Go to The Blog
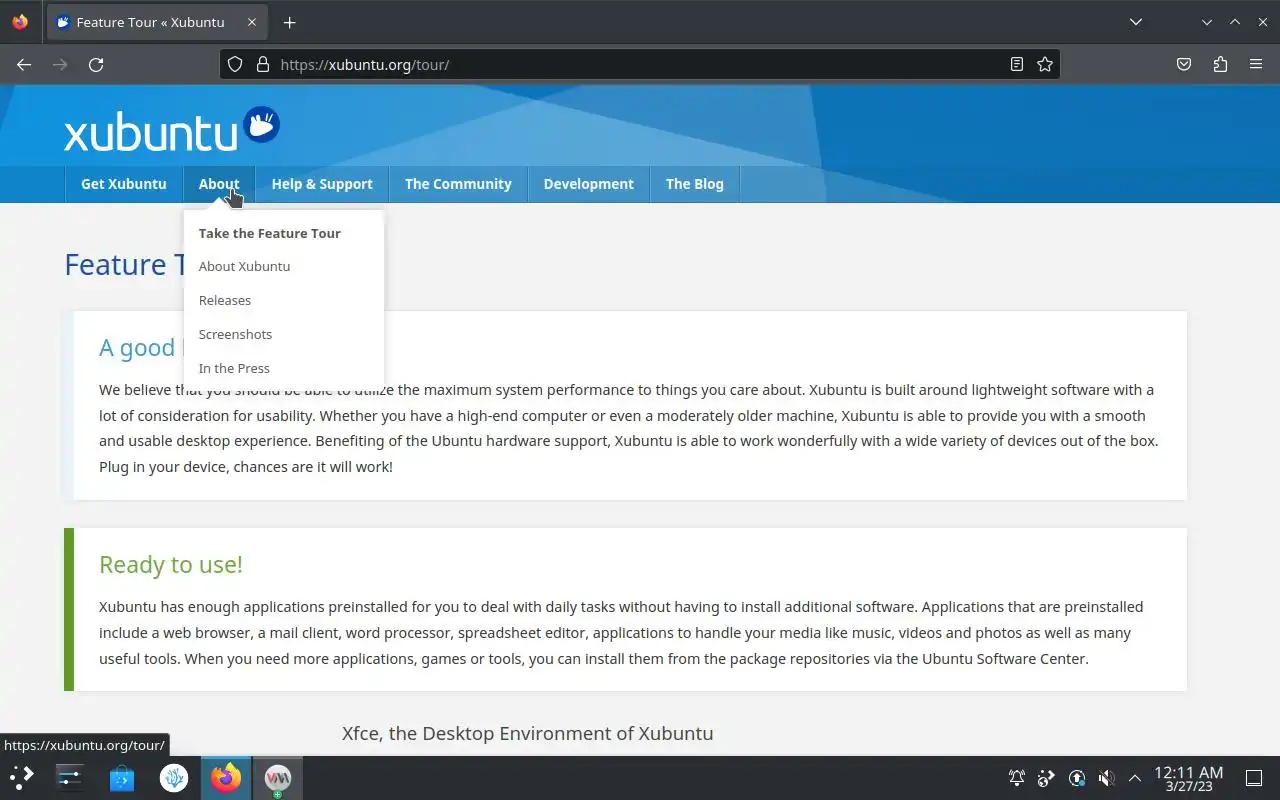The height and width of the screenshot is (800, 1280). click(x=695, y=184)
